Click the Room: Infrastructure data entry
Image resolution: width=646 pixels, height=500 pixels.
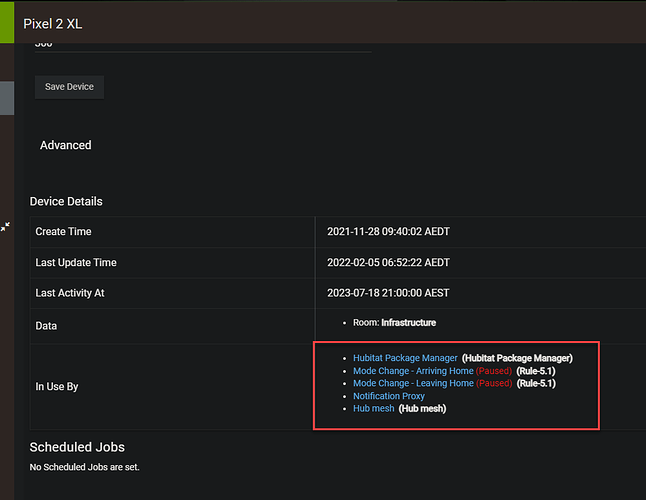[x=394, y=323]
